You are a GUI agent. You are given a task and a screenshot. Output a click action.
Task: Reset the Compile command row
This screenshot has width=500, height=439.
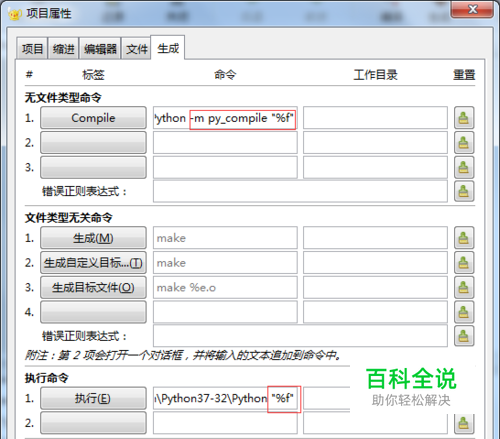[464, 118]
